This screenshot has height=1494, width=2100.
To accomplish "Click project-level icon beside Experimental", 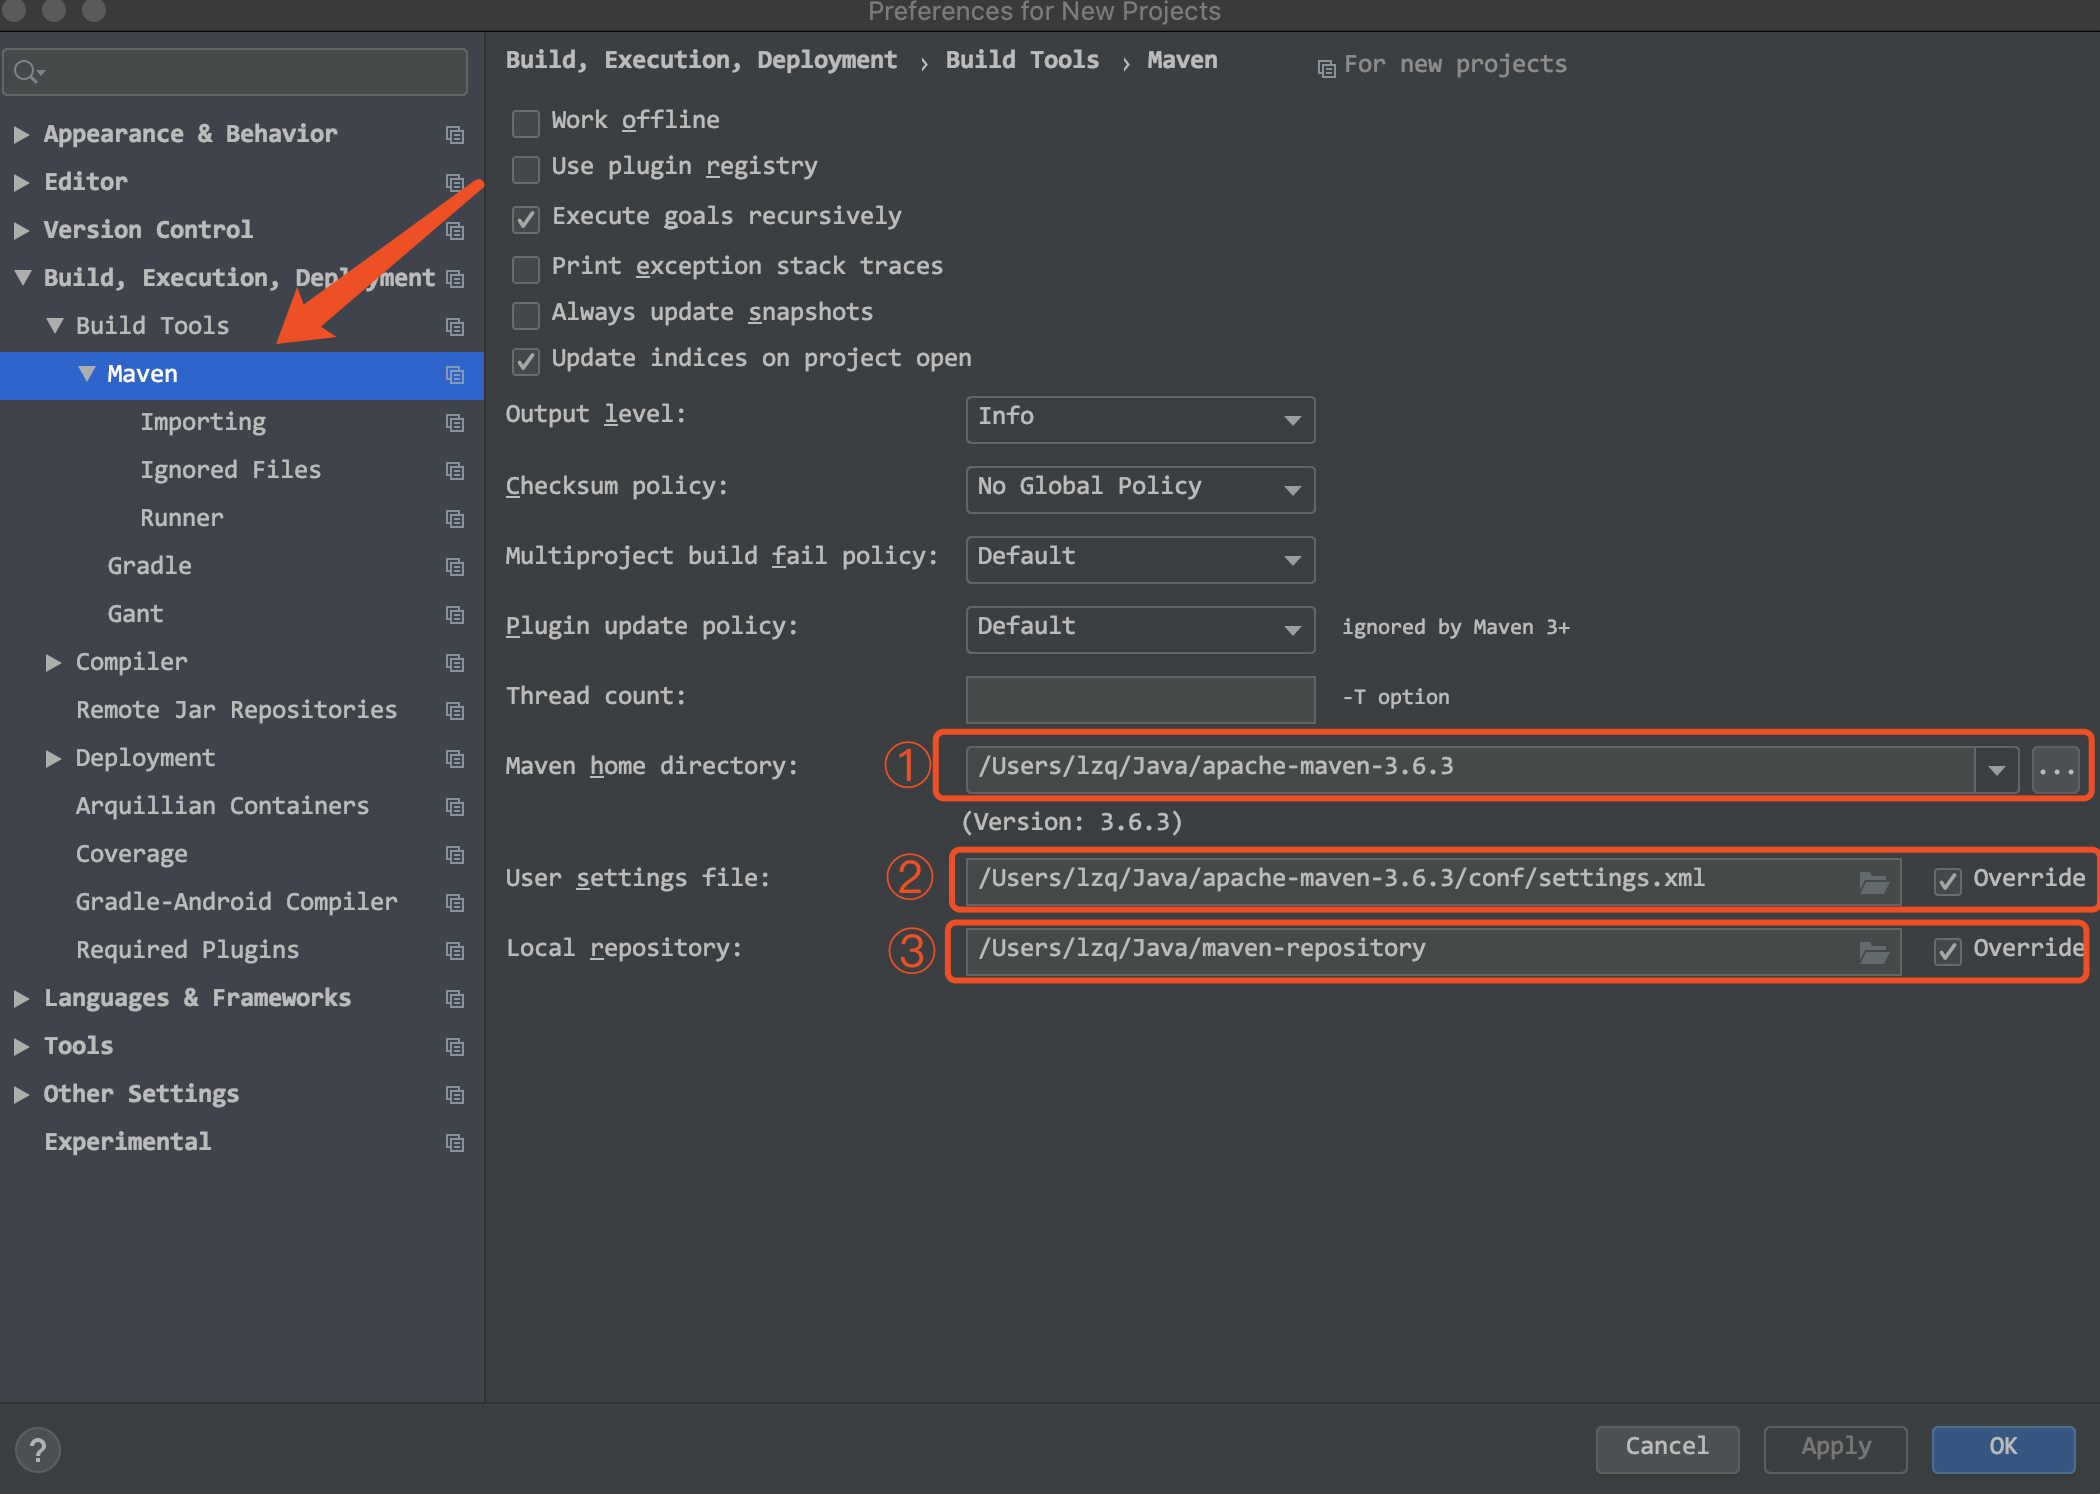I will (x=455, y=1142).
